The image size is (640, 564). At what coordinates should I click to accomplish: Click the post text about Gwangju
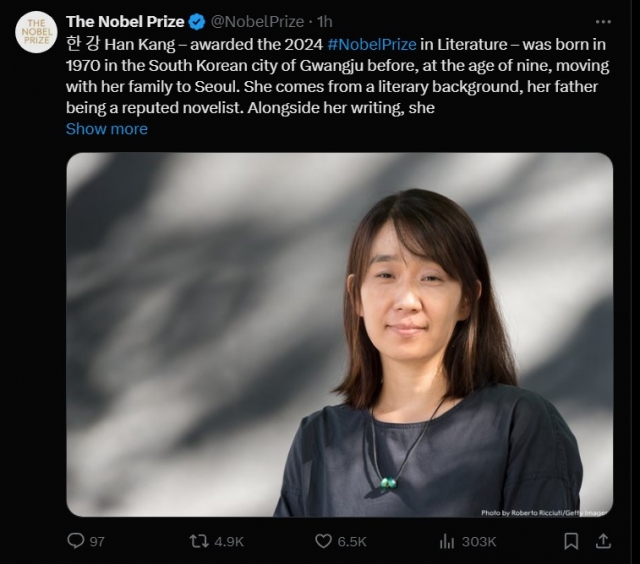pos(338,76)
